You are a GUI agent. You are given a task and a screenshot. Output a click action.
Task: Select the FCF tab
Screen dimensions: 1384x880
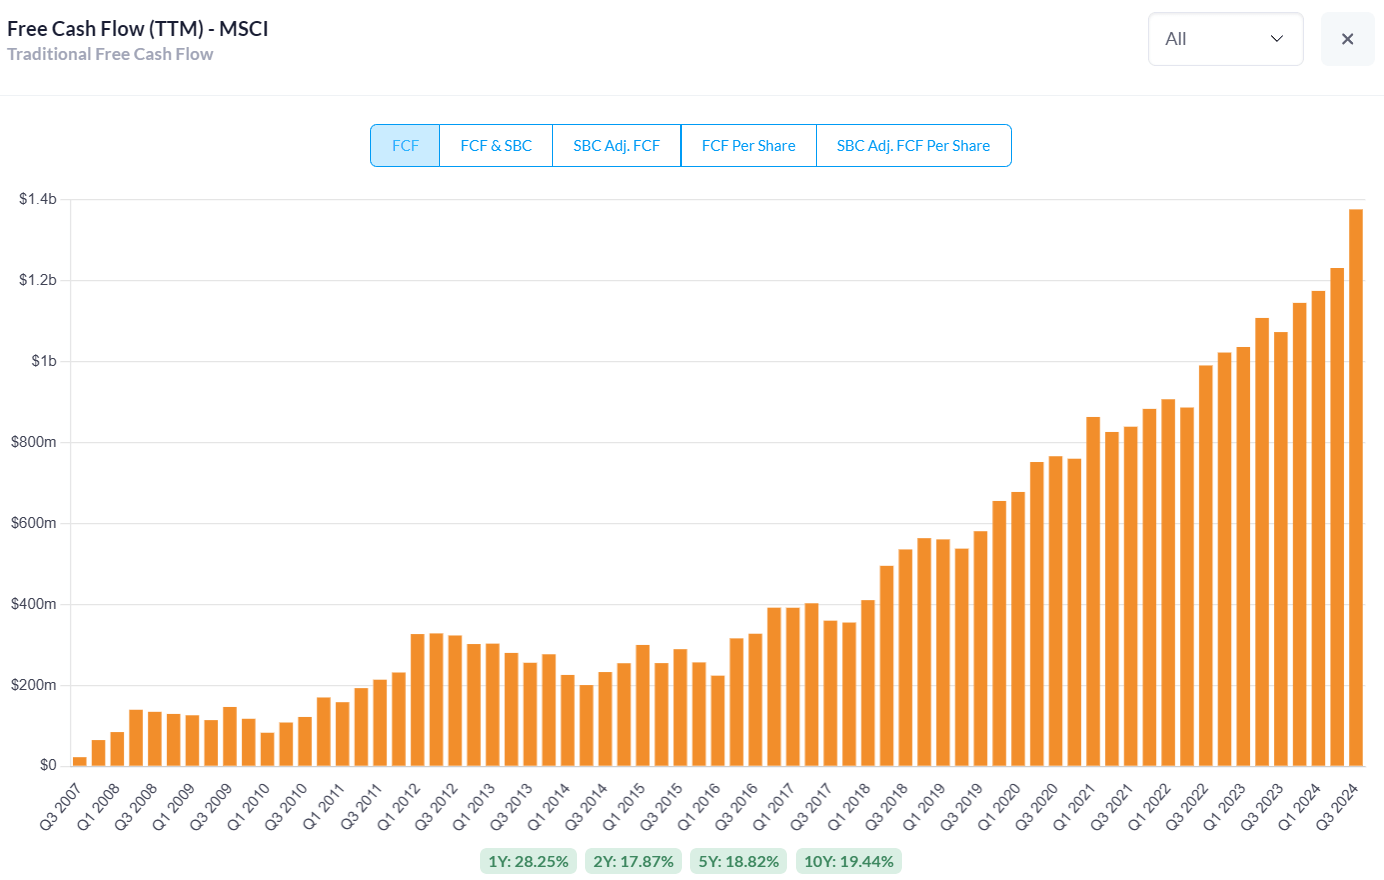[x=405, y=146]
